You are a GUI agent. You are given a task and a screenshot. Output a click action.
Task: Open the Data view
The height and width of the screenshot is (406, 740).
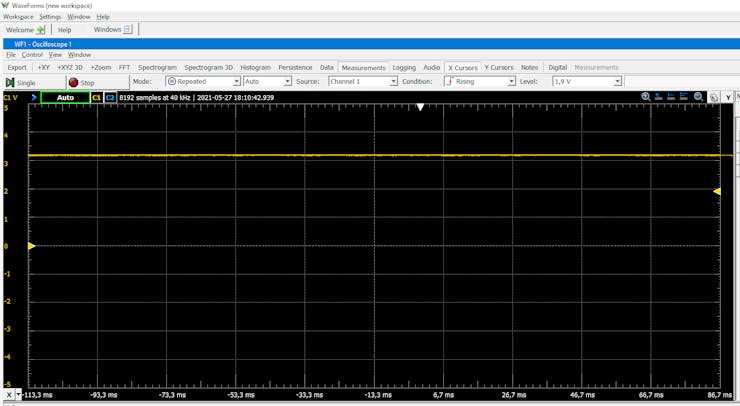point(327,68)
